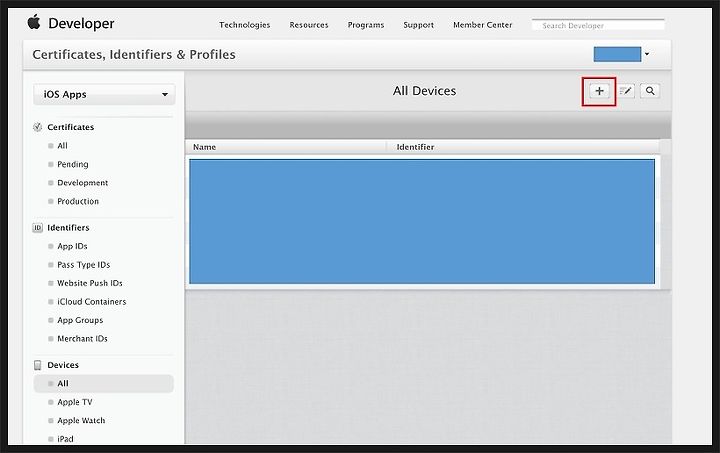Click the account name button in header

[x=617, y=54]
